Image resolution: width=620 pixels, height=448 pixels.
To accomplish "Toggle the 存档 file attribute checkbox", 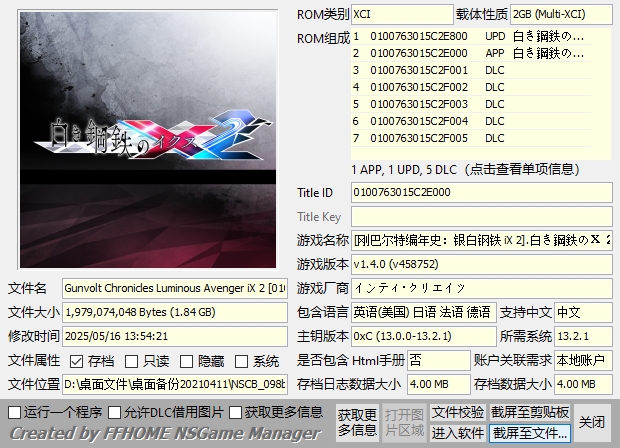I will pyautogui.click(x=77, y=361).
